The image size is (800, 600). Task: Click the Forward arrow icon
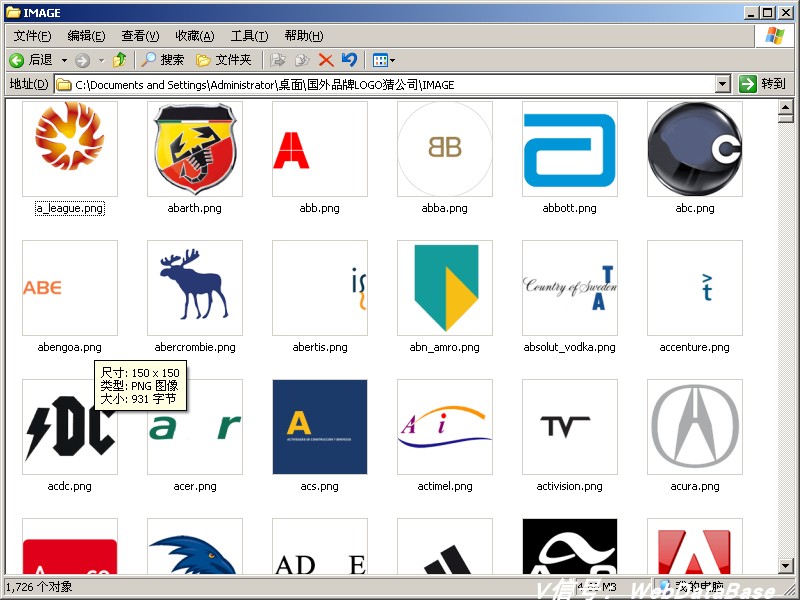point(82,61)
